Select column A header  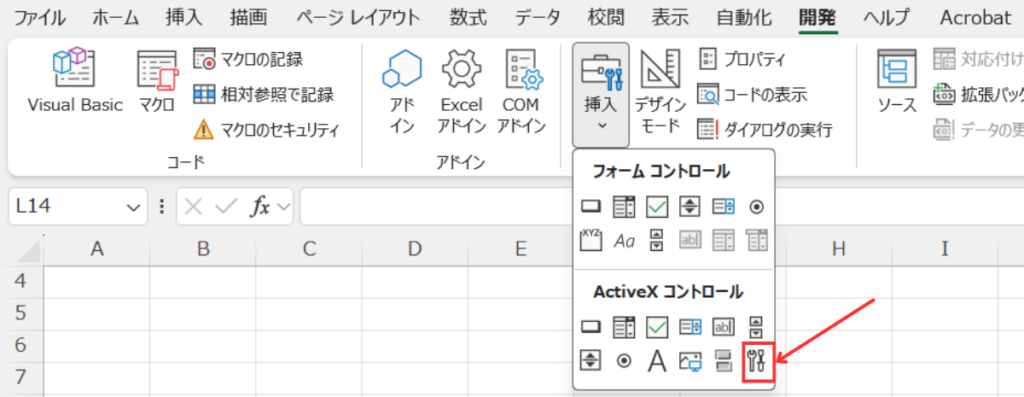pos(97,248)
